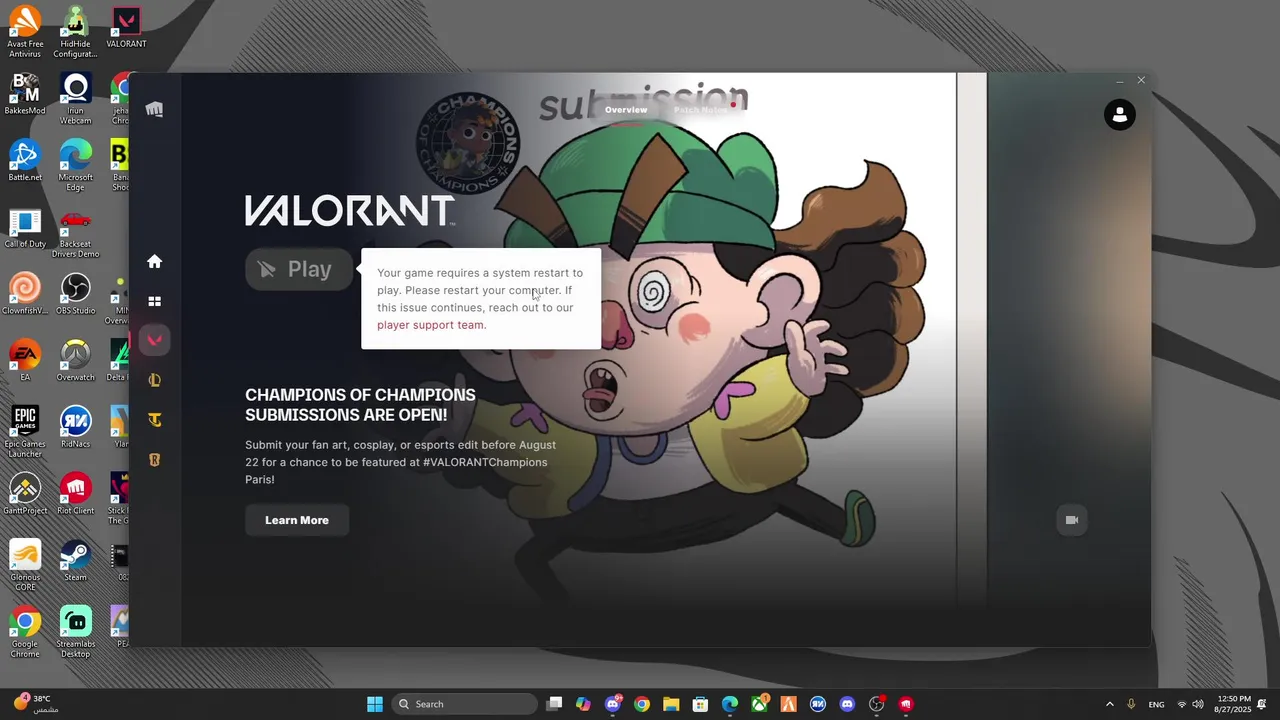Open OBS Studio from the taskbar
The width and height of the screenshot is (1280, 720).
877,704
